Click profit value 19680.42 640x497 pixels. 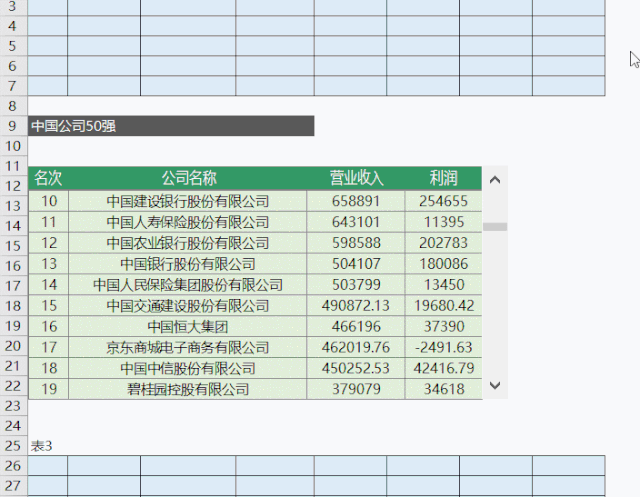[x=444, y=306]
